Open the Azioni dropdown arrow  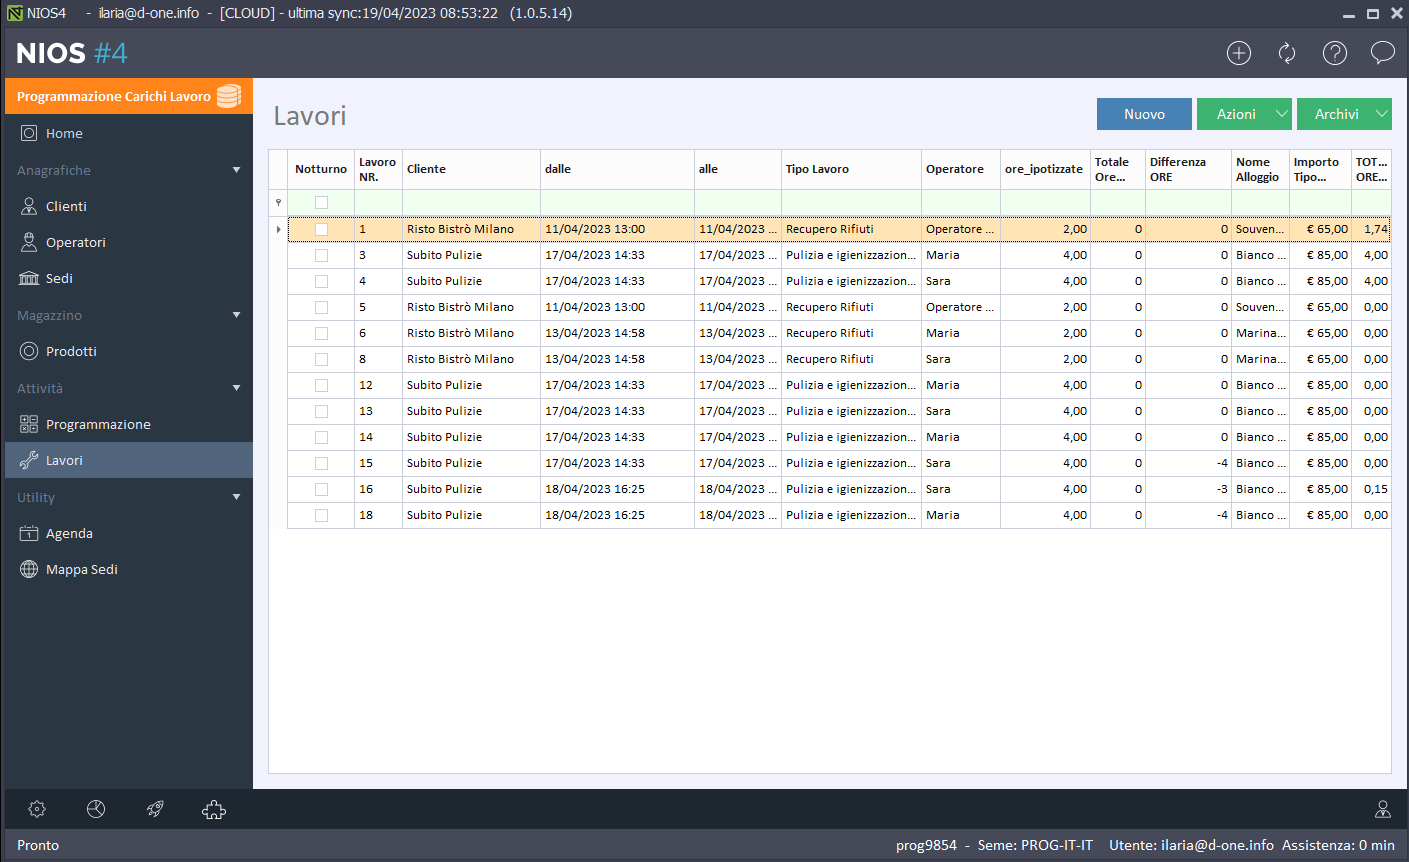click(x=1281, y=114)
